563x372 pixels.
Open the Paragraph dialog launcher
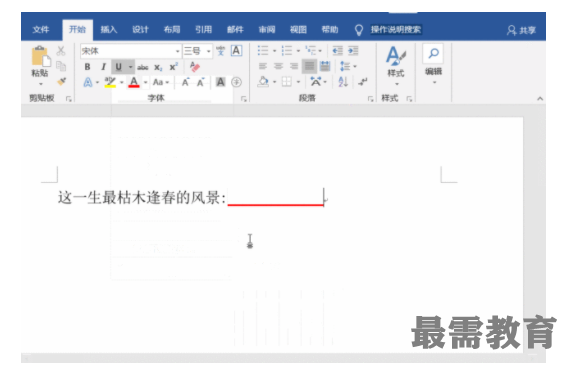pos(371,99)
